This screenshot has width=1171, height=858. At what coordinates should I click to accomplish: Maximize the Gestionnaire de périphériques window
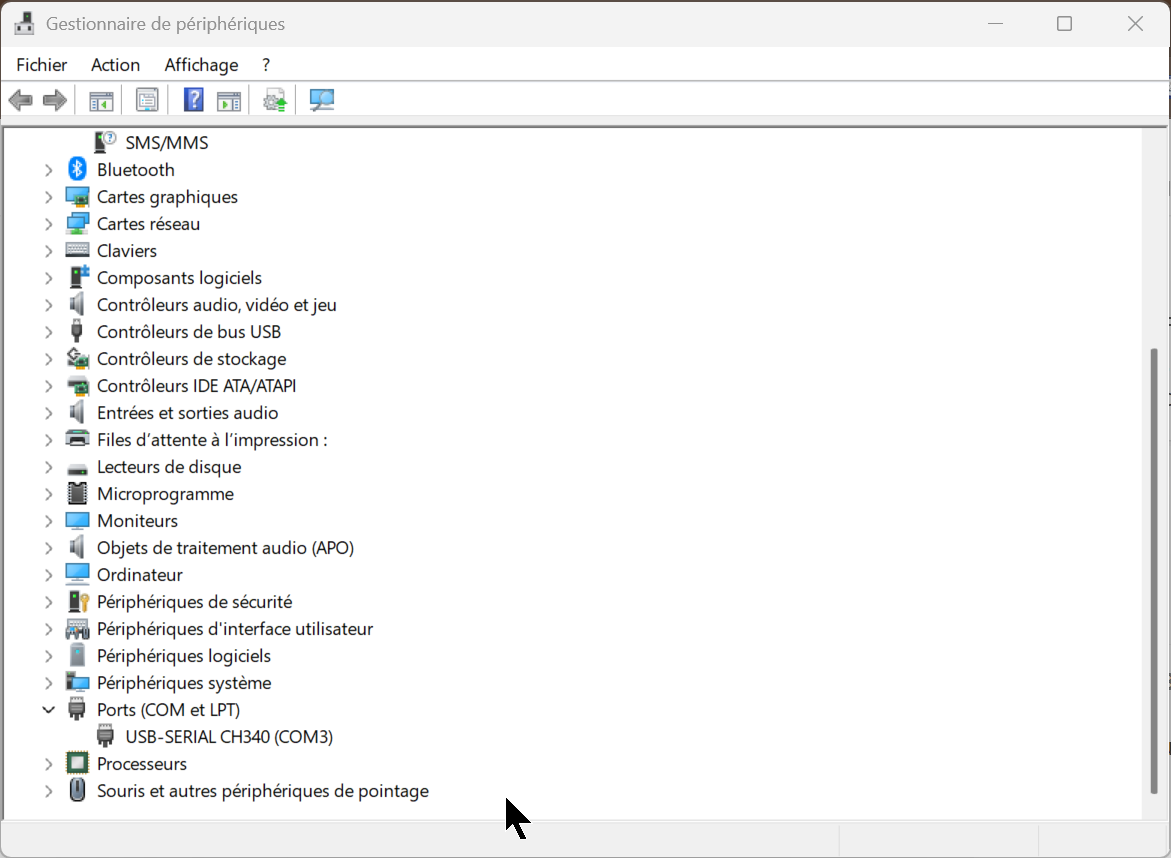click(1064, 23)
